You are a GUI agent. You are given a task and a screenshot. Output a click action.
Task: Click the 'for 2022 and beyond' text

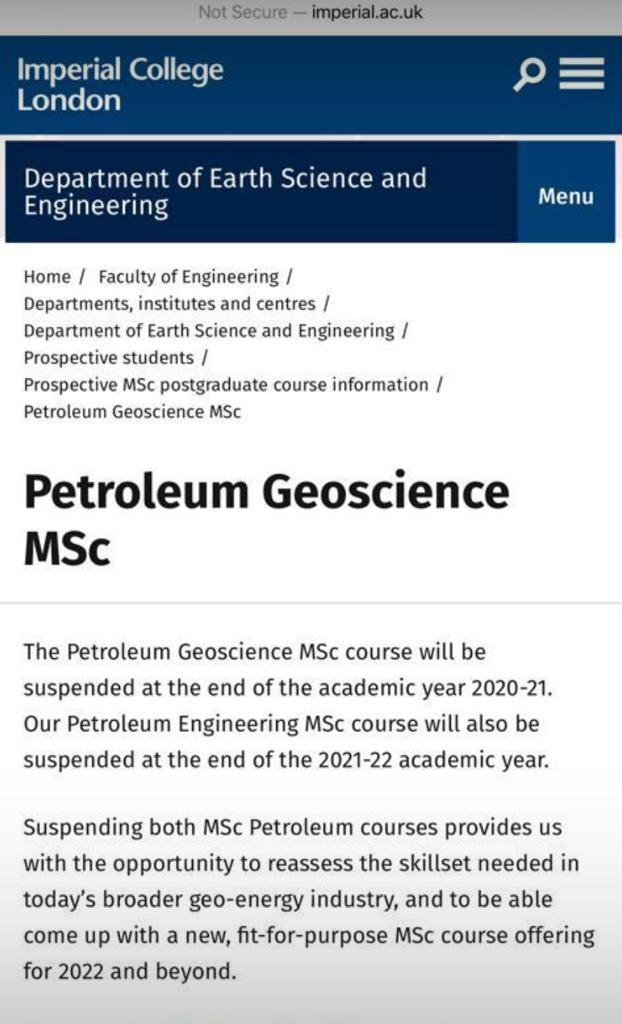(x=130, y=971)
